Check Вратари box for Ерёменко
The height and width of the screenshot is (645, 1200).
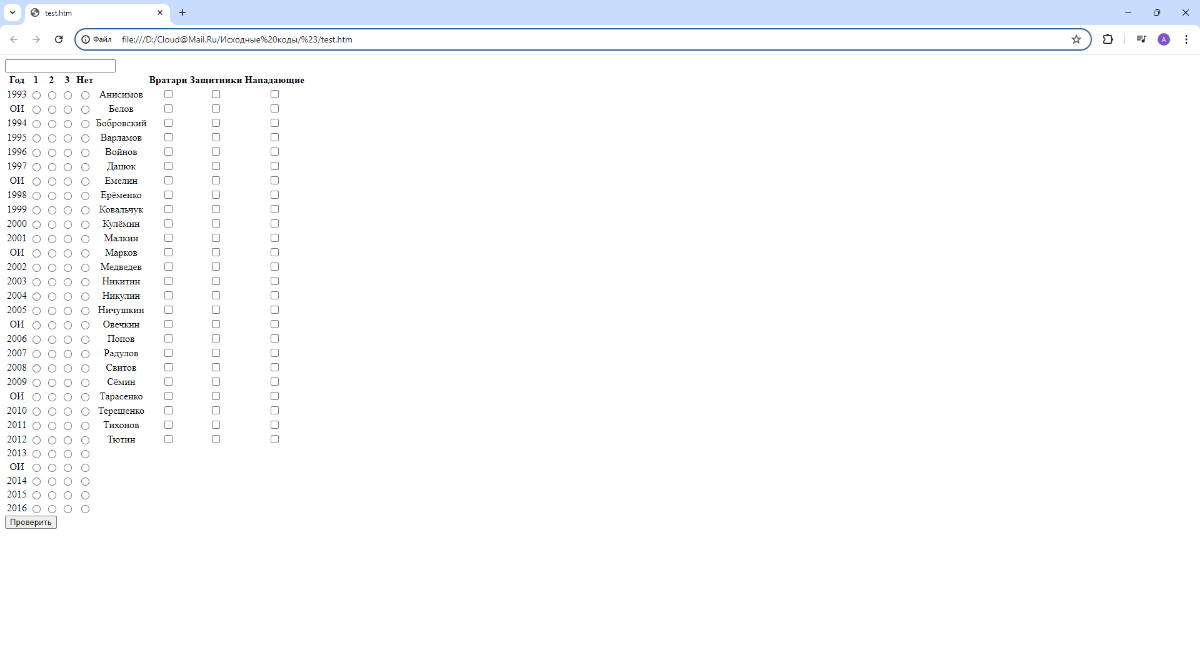tap(168, 195)
